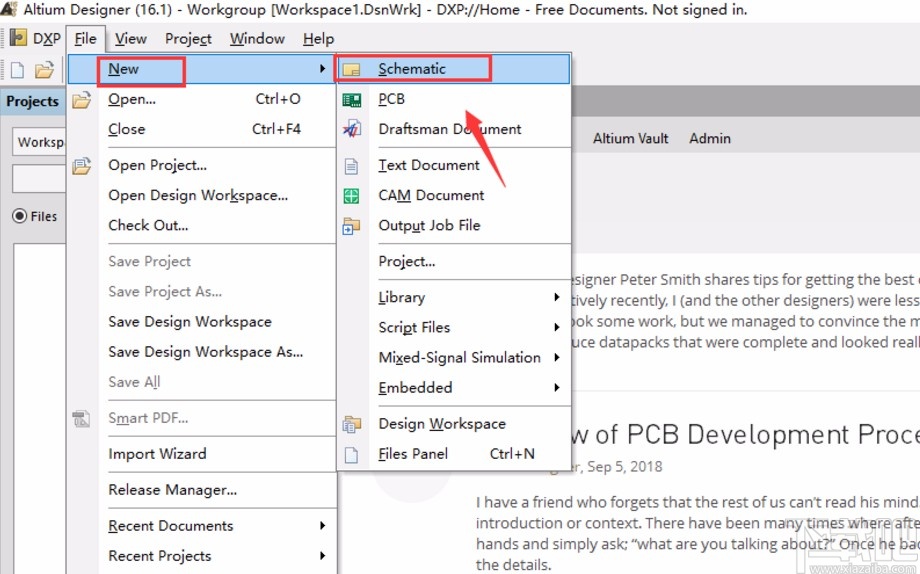
Task: Click the Open... folder icon in File menu
Action: [x=82, y=99]
